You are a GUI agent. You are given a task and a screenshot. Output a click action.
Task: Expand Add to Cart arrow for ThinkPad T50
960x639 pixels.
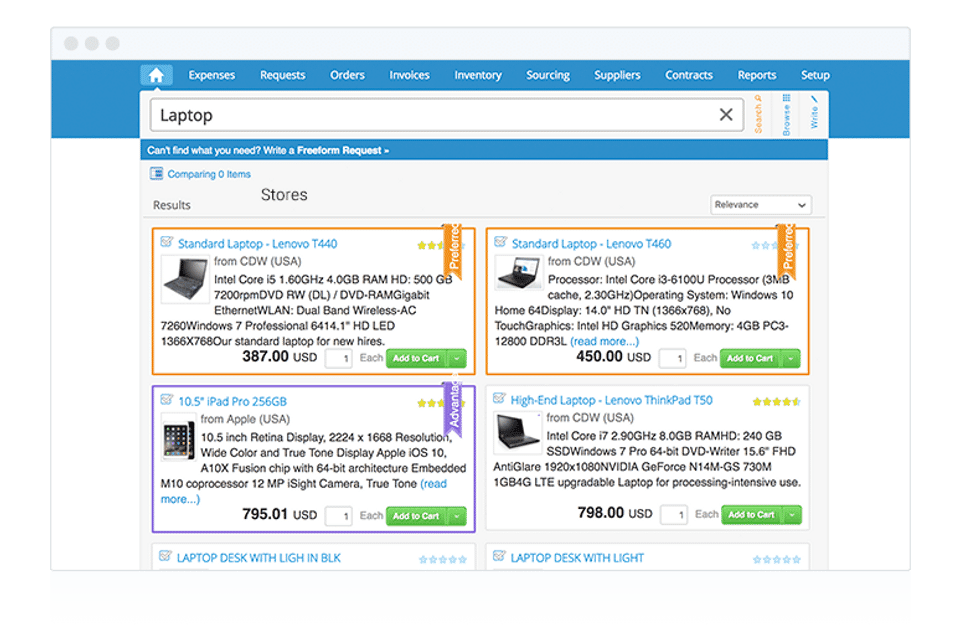(793, 515)
